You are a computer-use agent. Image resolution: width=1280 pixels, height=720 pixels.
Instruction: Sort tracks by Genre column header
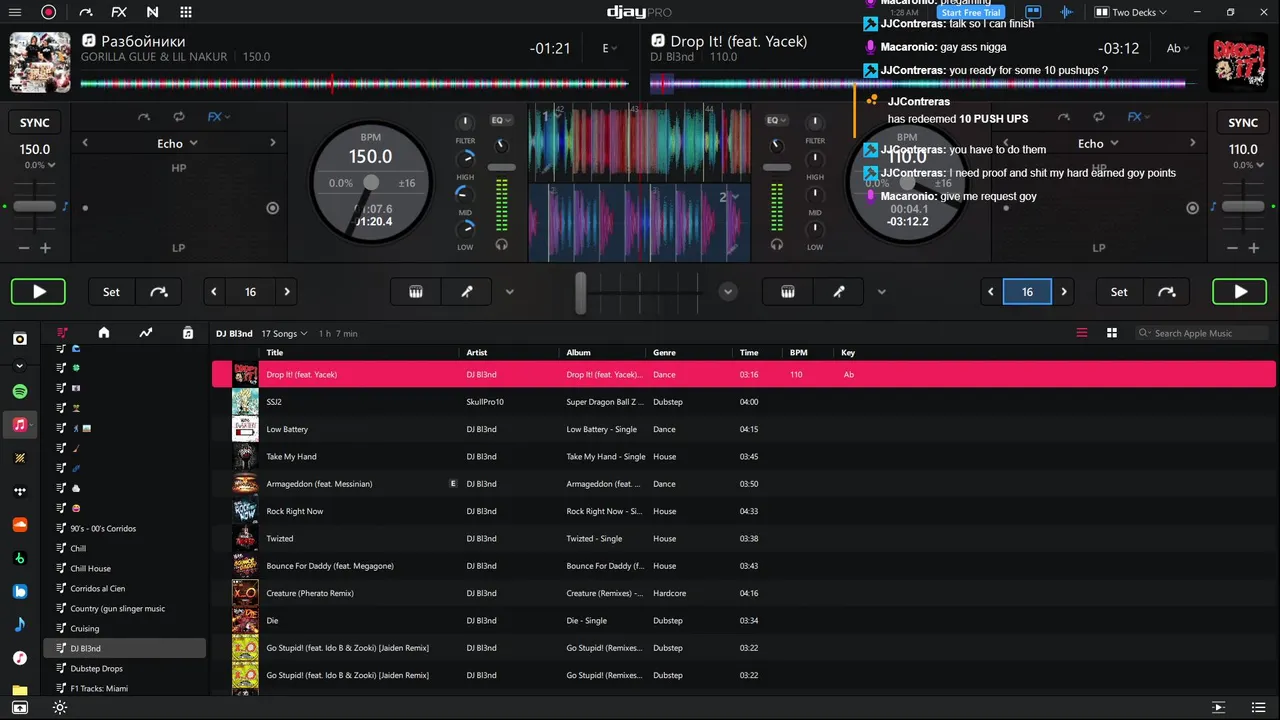tap(664, 352)
